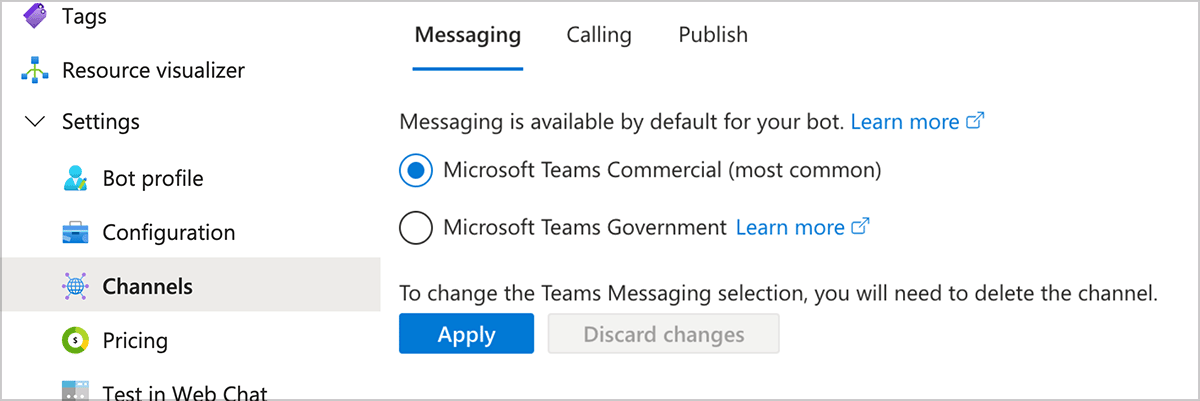1200x401 pixels.
Task: Click the green Pricing icon
Action: coord(76,341)
